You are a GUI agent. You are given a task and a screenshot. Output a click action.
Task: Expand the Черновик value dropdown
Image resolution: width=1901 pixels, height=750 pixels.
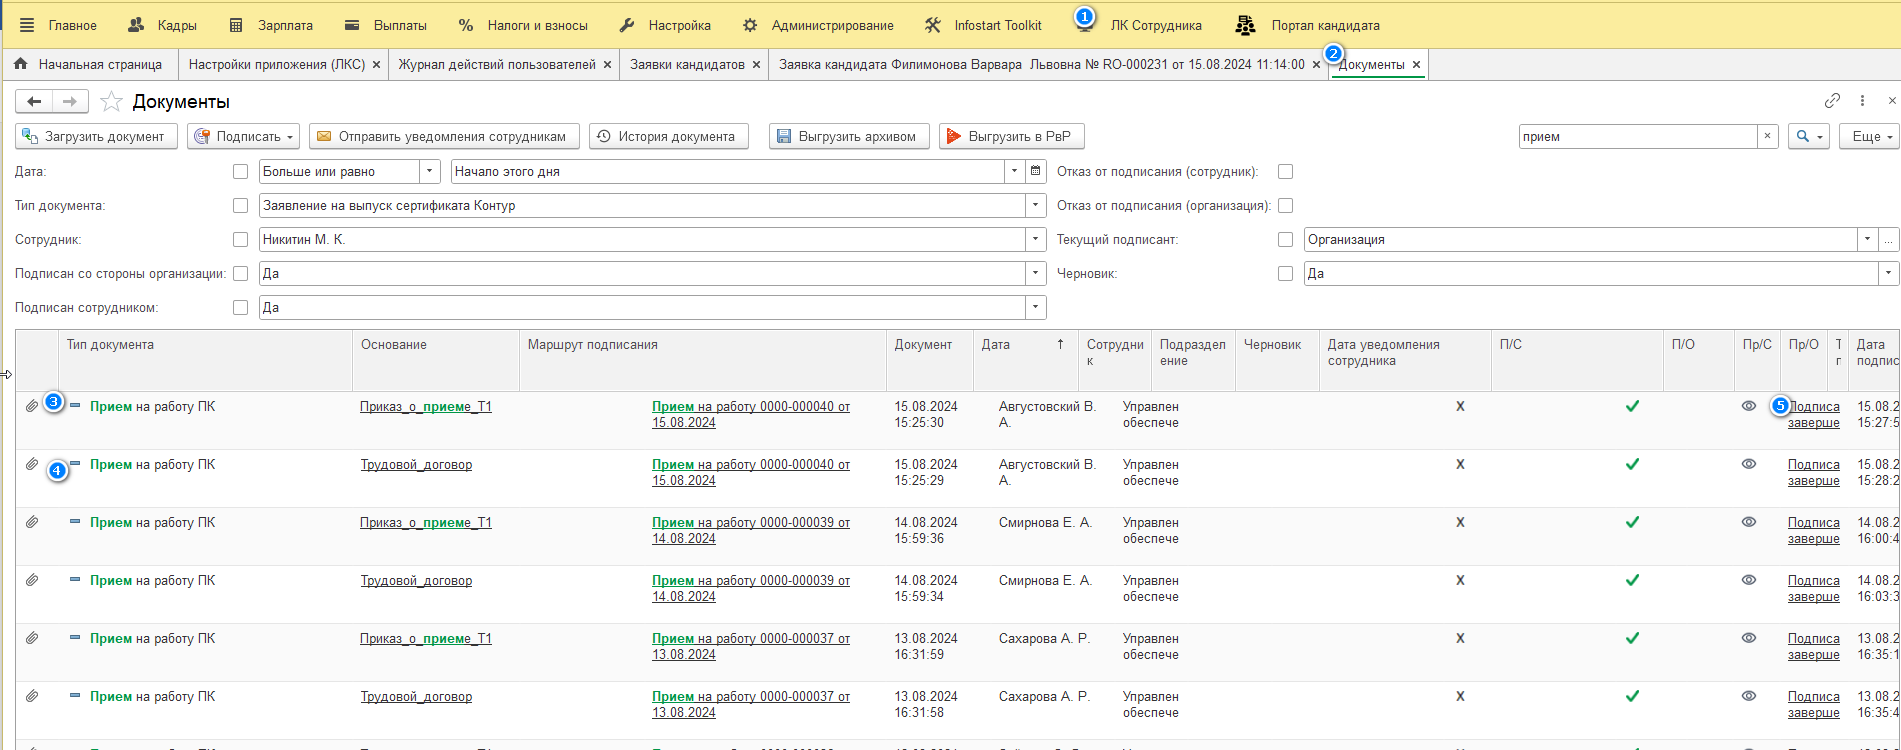[x=1888, y=274]
